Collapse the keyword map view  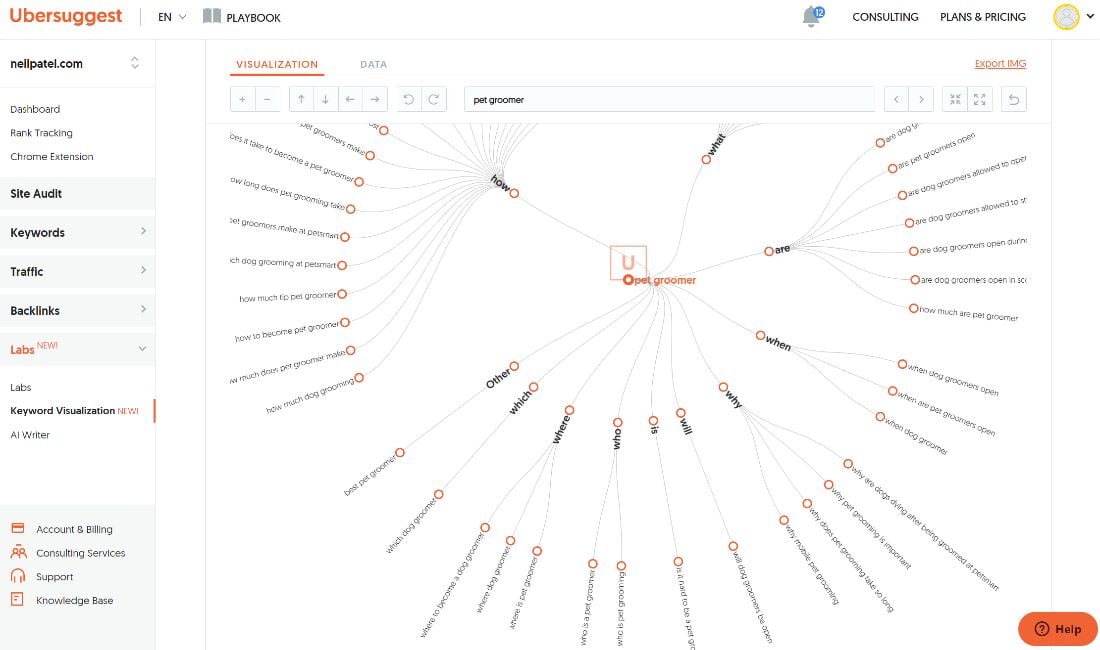(954, 99)
